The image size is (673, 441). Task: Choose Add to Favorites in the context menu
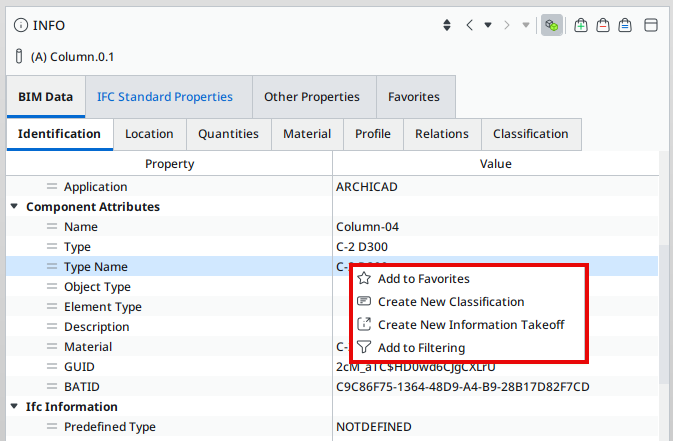[x=468, y=279]
